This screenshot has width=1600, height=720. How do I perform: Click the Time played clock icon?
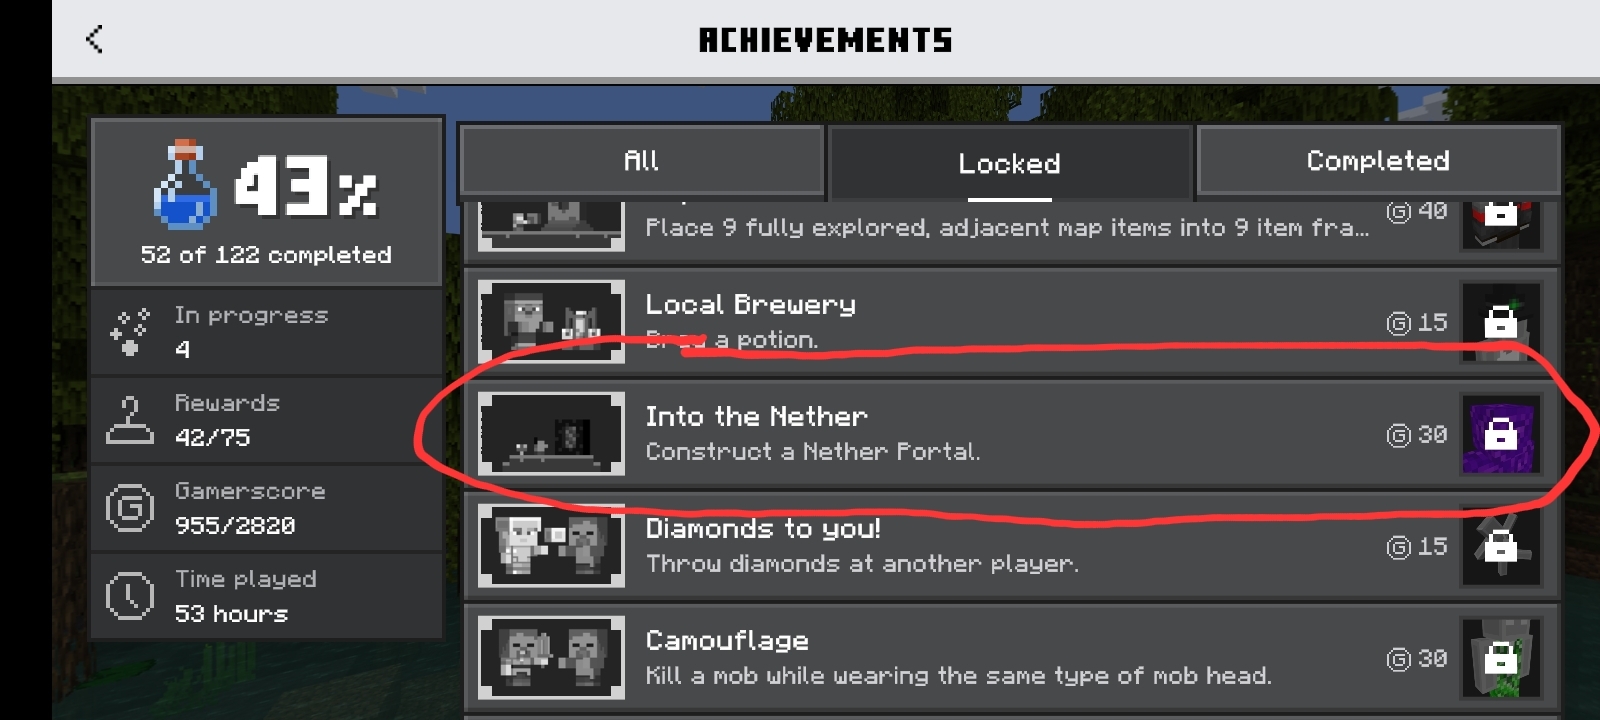click(130, 596)
